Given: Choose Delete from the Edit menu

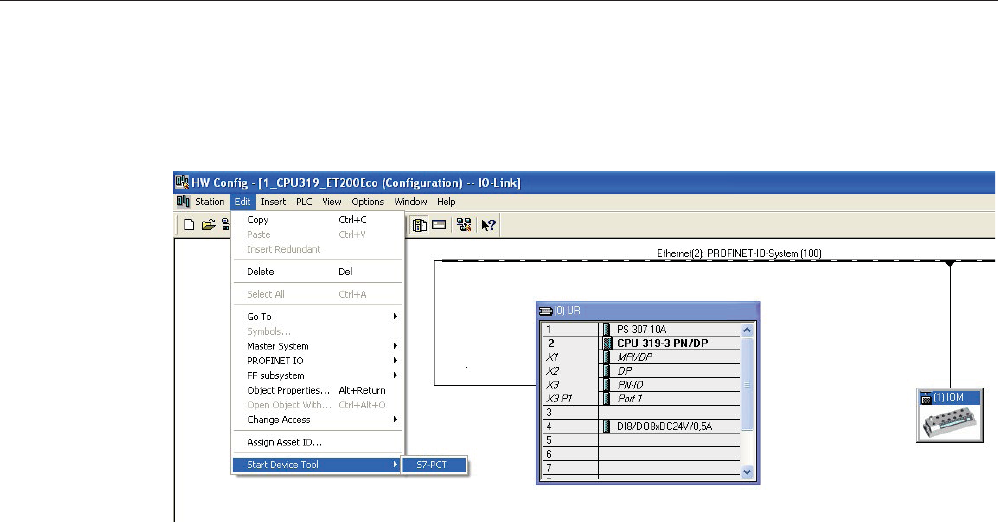Looking at the screenshot, I should [x=318, y=272].
